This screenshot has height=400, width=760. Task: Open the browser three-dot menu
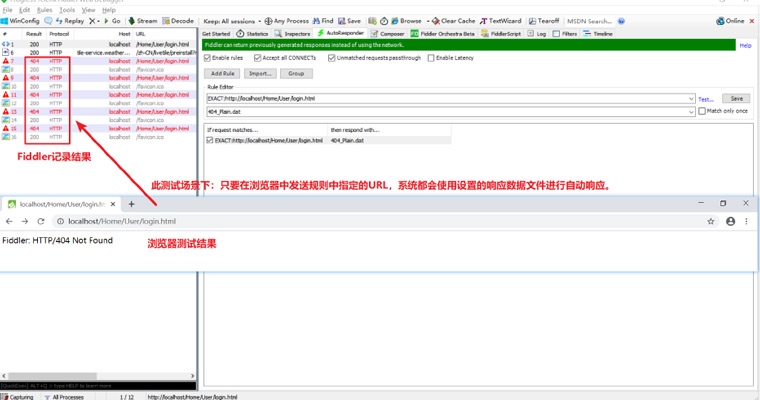746,221
